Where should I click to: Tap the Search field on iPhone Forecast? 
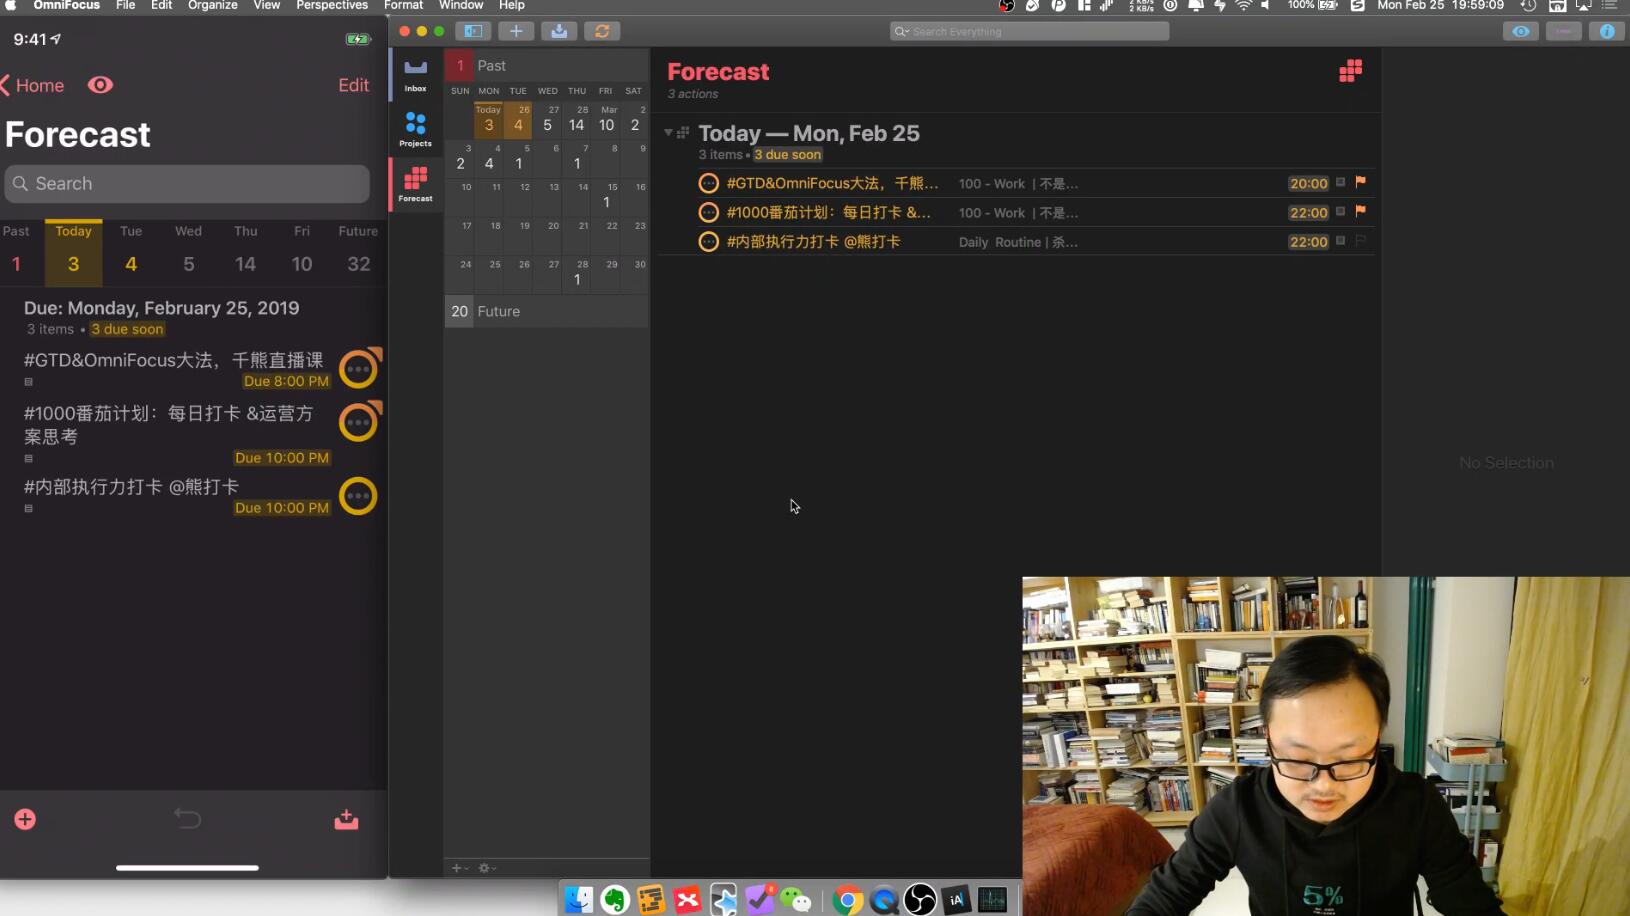pyautogui.click(x=187, y=184)
